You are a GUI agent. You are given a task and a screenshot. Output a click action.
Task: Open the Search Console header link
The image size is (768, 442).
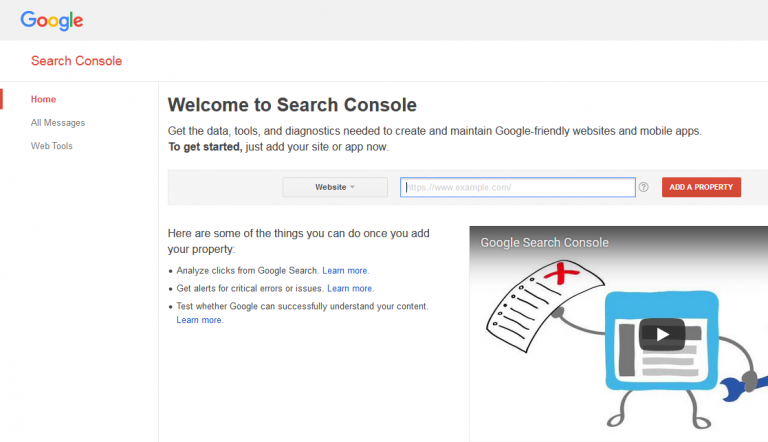(x=76, y=61)
